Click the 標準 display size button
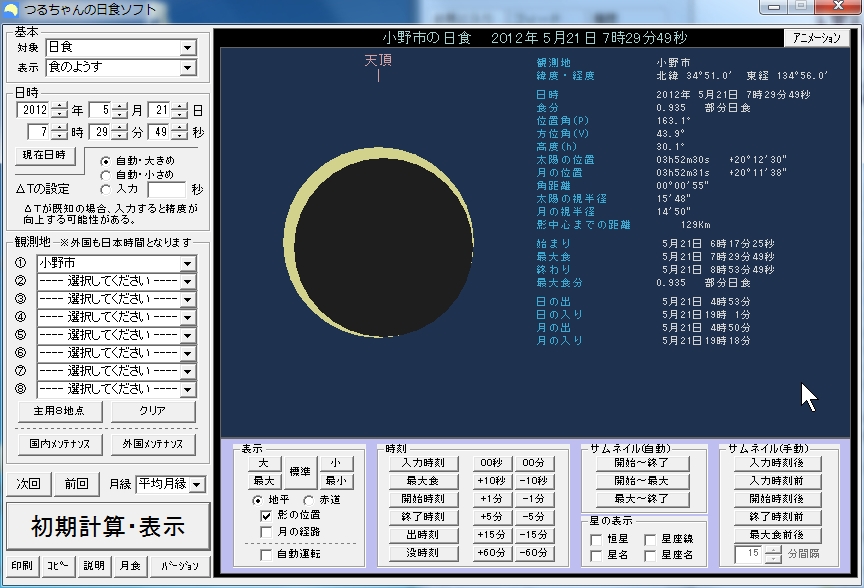This screenshot has height=588, width=864. 300,472
